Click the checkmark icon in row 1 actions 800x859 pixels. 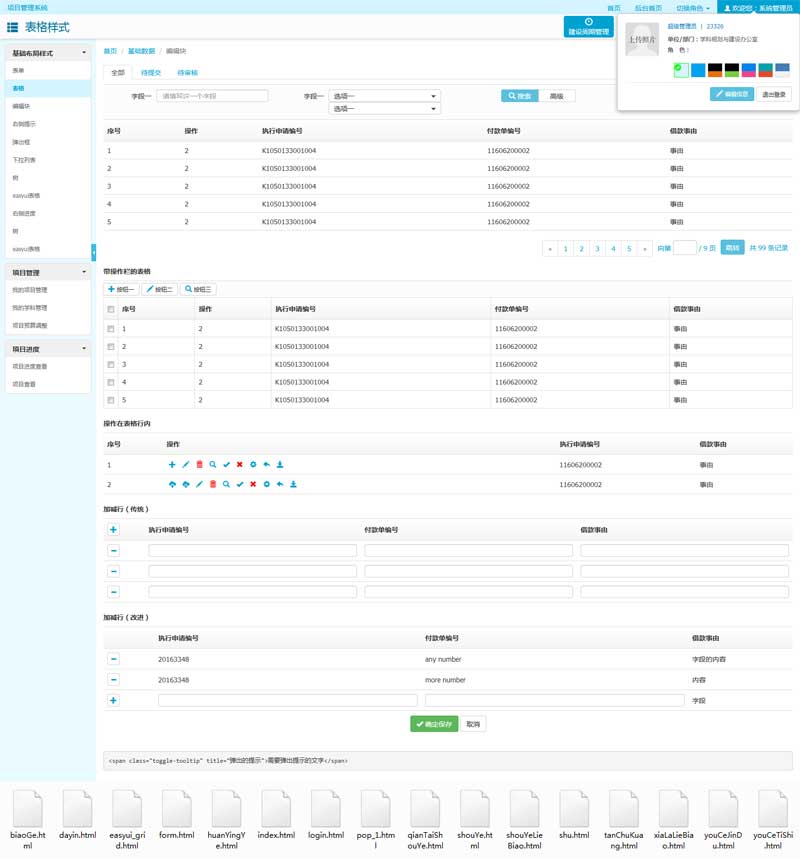[x=226, y=465]
